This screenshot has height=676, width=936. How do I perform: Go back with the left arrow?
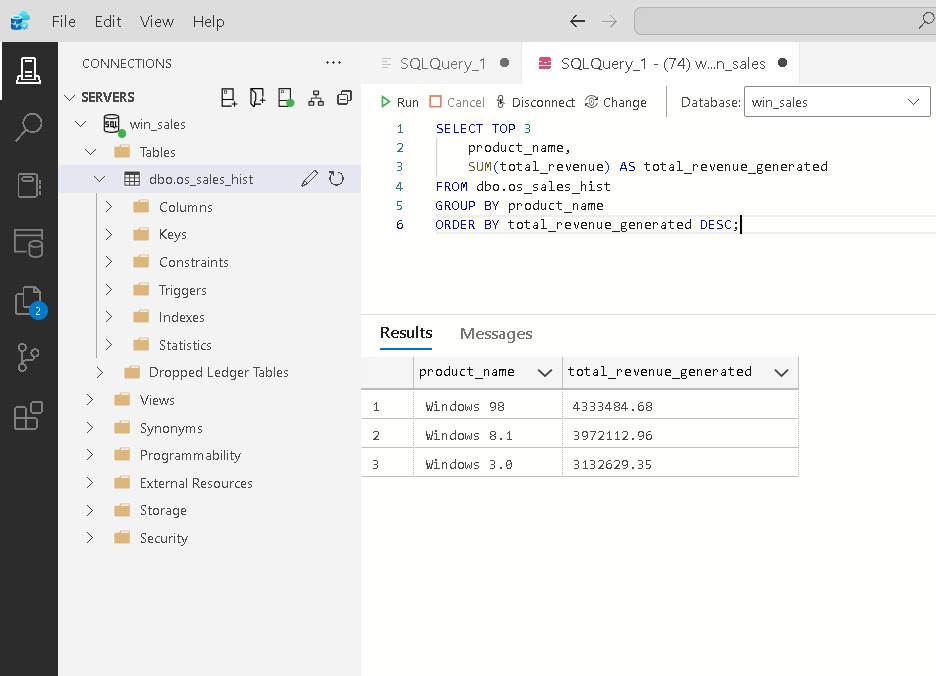[577, 21]
